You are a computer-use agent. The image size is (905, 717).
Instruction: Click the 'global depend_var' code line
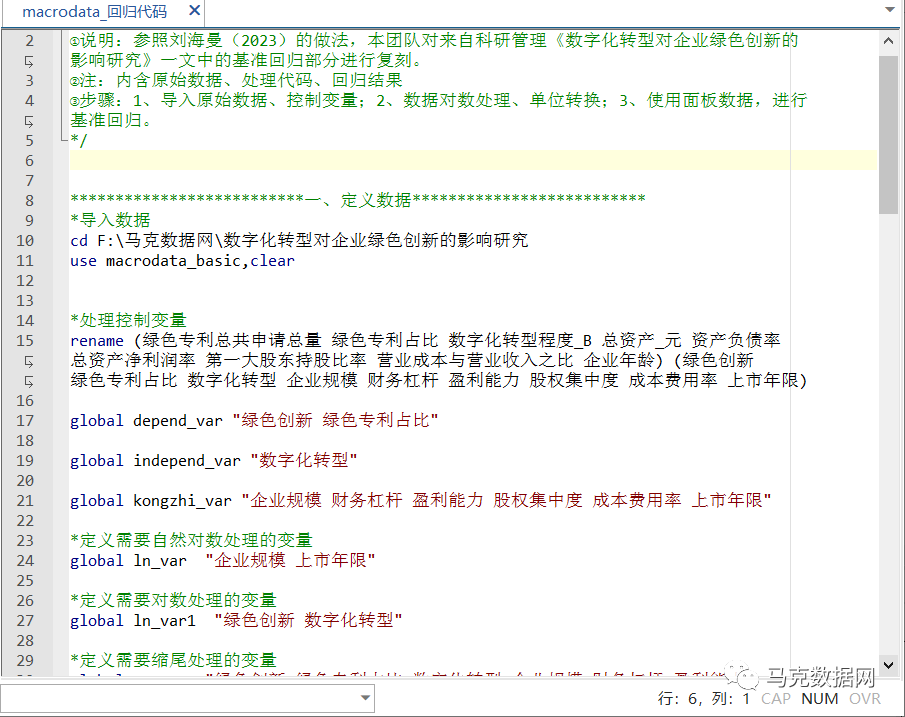tap(254, 421)
